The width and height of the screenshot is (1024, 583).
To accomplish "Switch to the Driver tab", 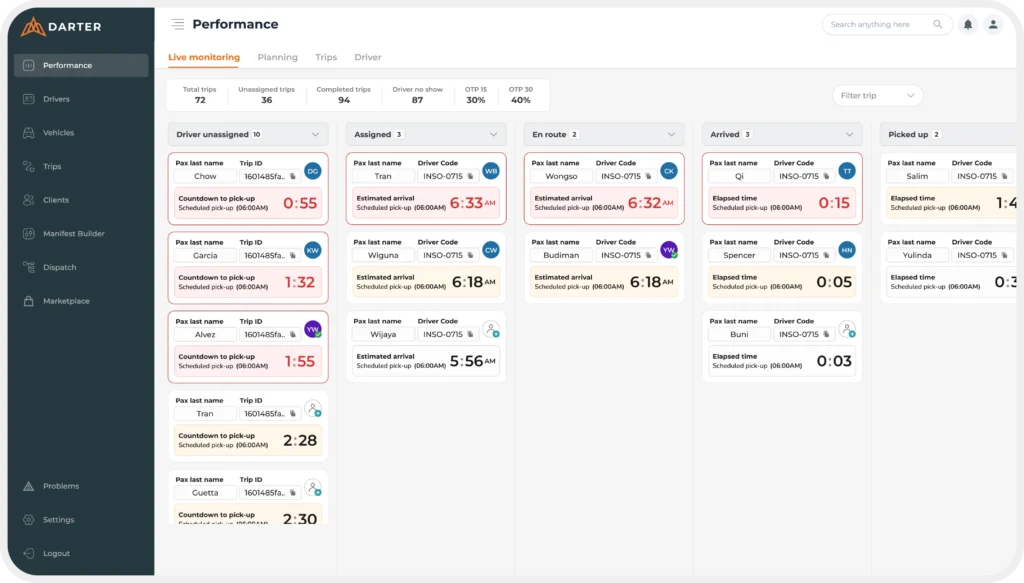I will [368, 57].
